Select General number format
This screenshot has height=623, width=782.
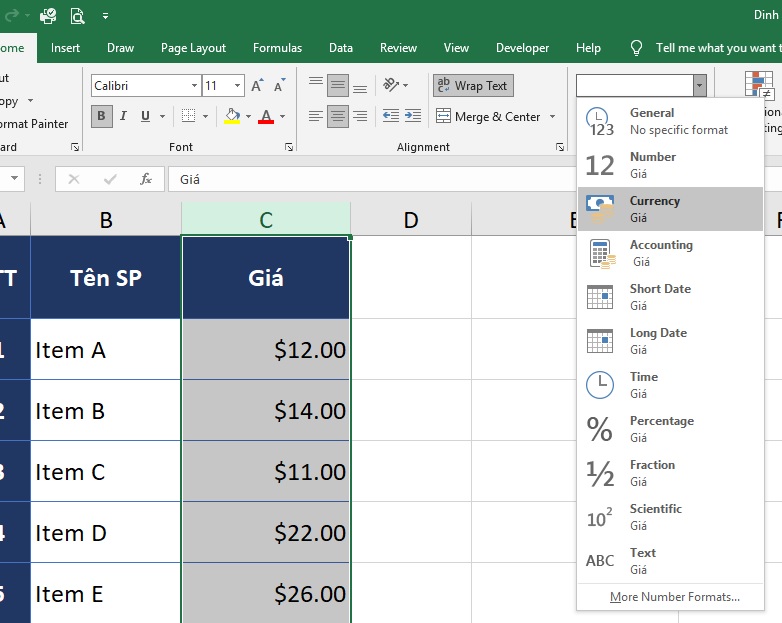[x=670, y=121]
